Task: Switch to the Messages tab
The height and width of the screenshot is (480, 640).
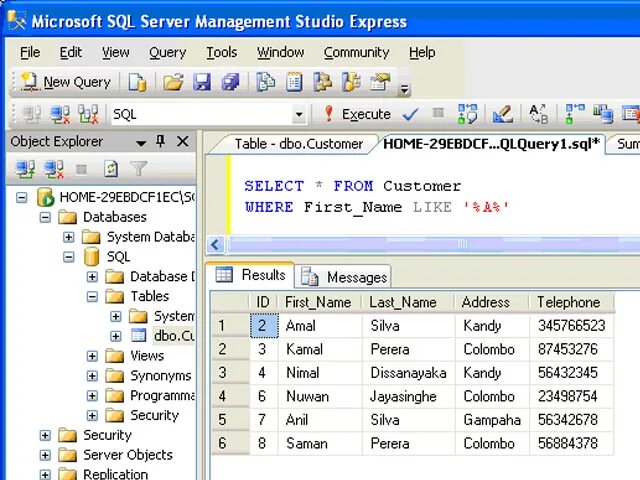Action: 344,278
